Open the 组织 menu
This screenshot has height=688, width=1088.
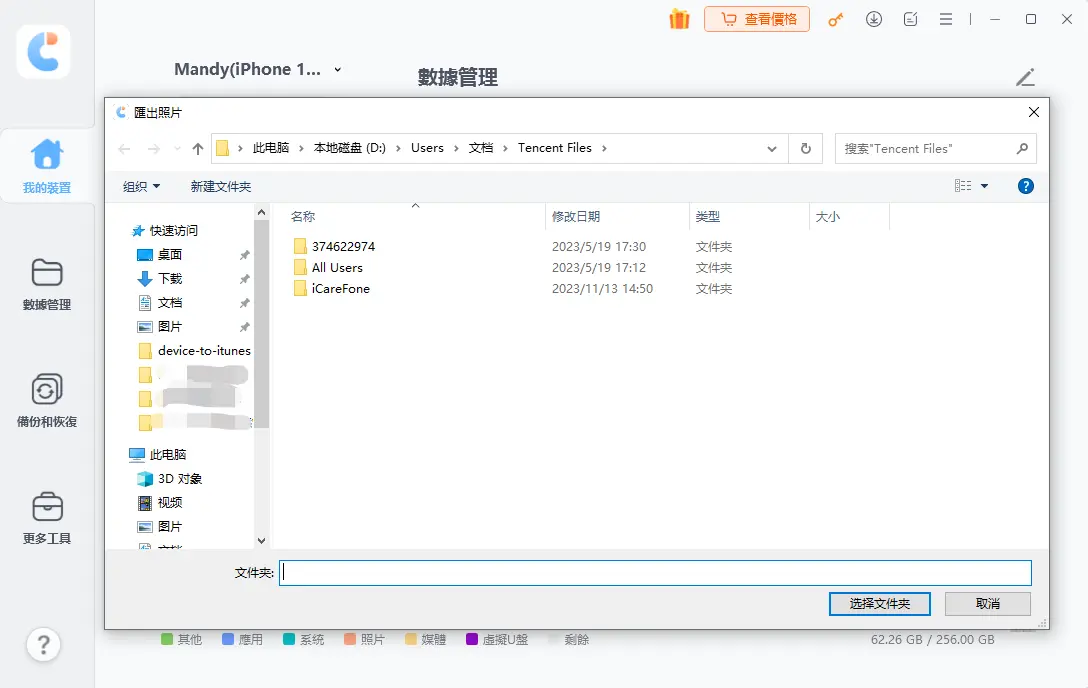pyautogui.click(x=142, y=186)
